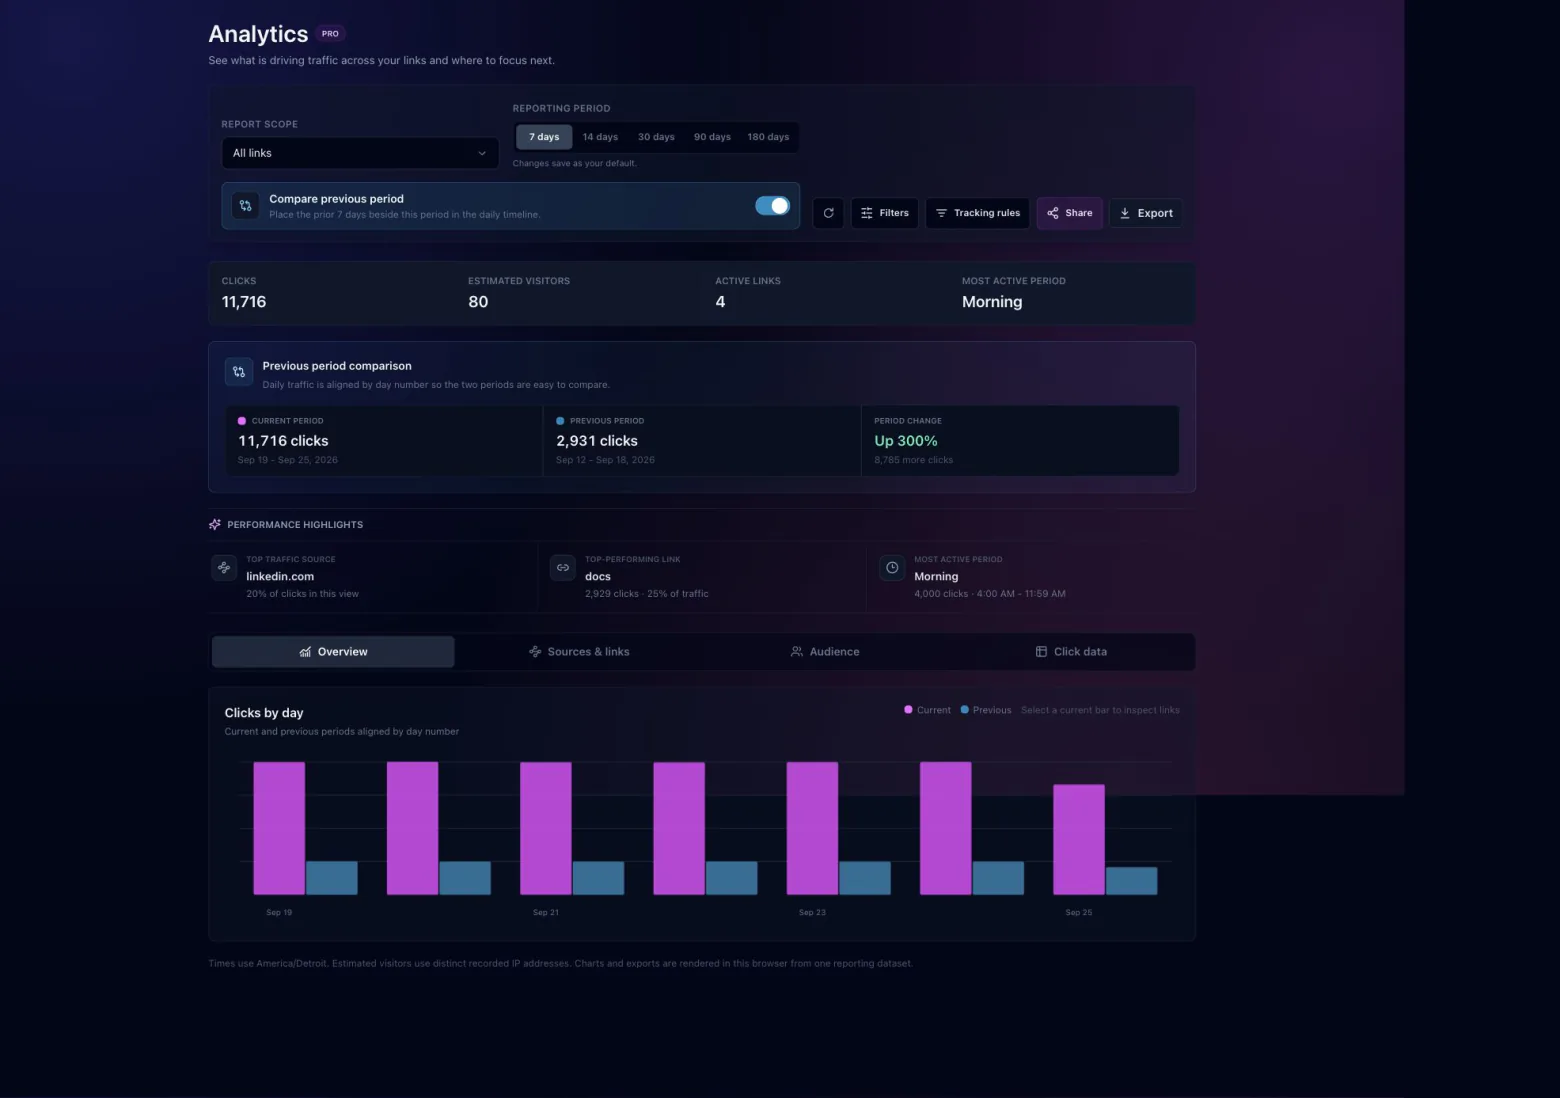The width and height of the screenshot is (1560, 1098).
Task: Click the Estimated Visitors value 80
Action: click(478, 302)
